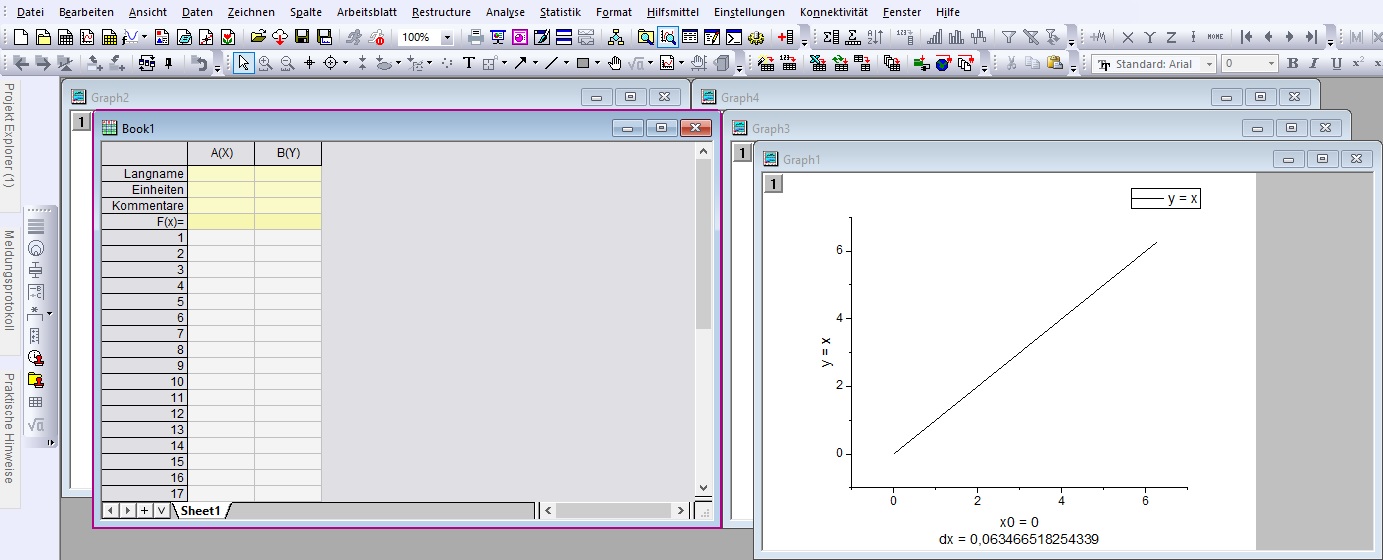Click the Set as Y column icon
1383x560 pixels.
(1149, 37)
